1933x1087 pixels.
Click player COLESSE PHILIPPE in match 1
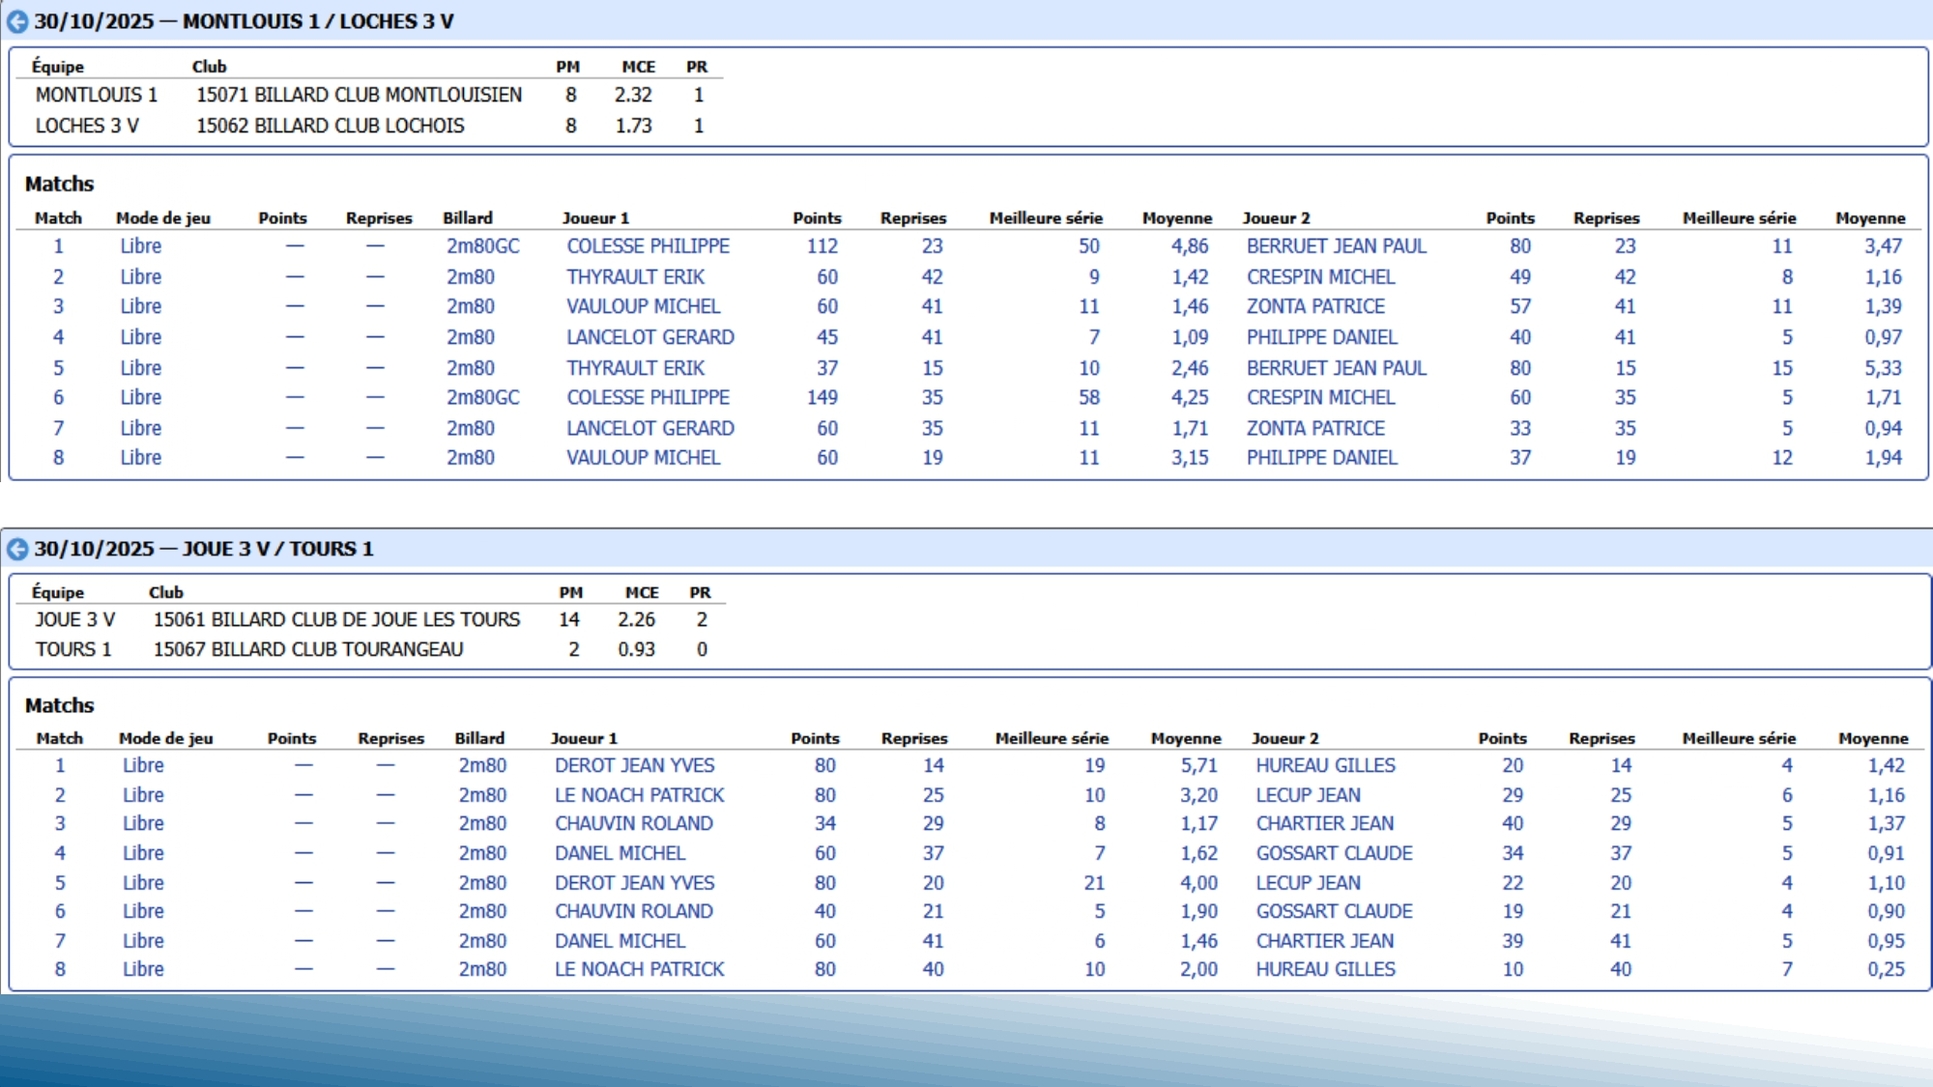pos(647,246)
